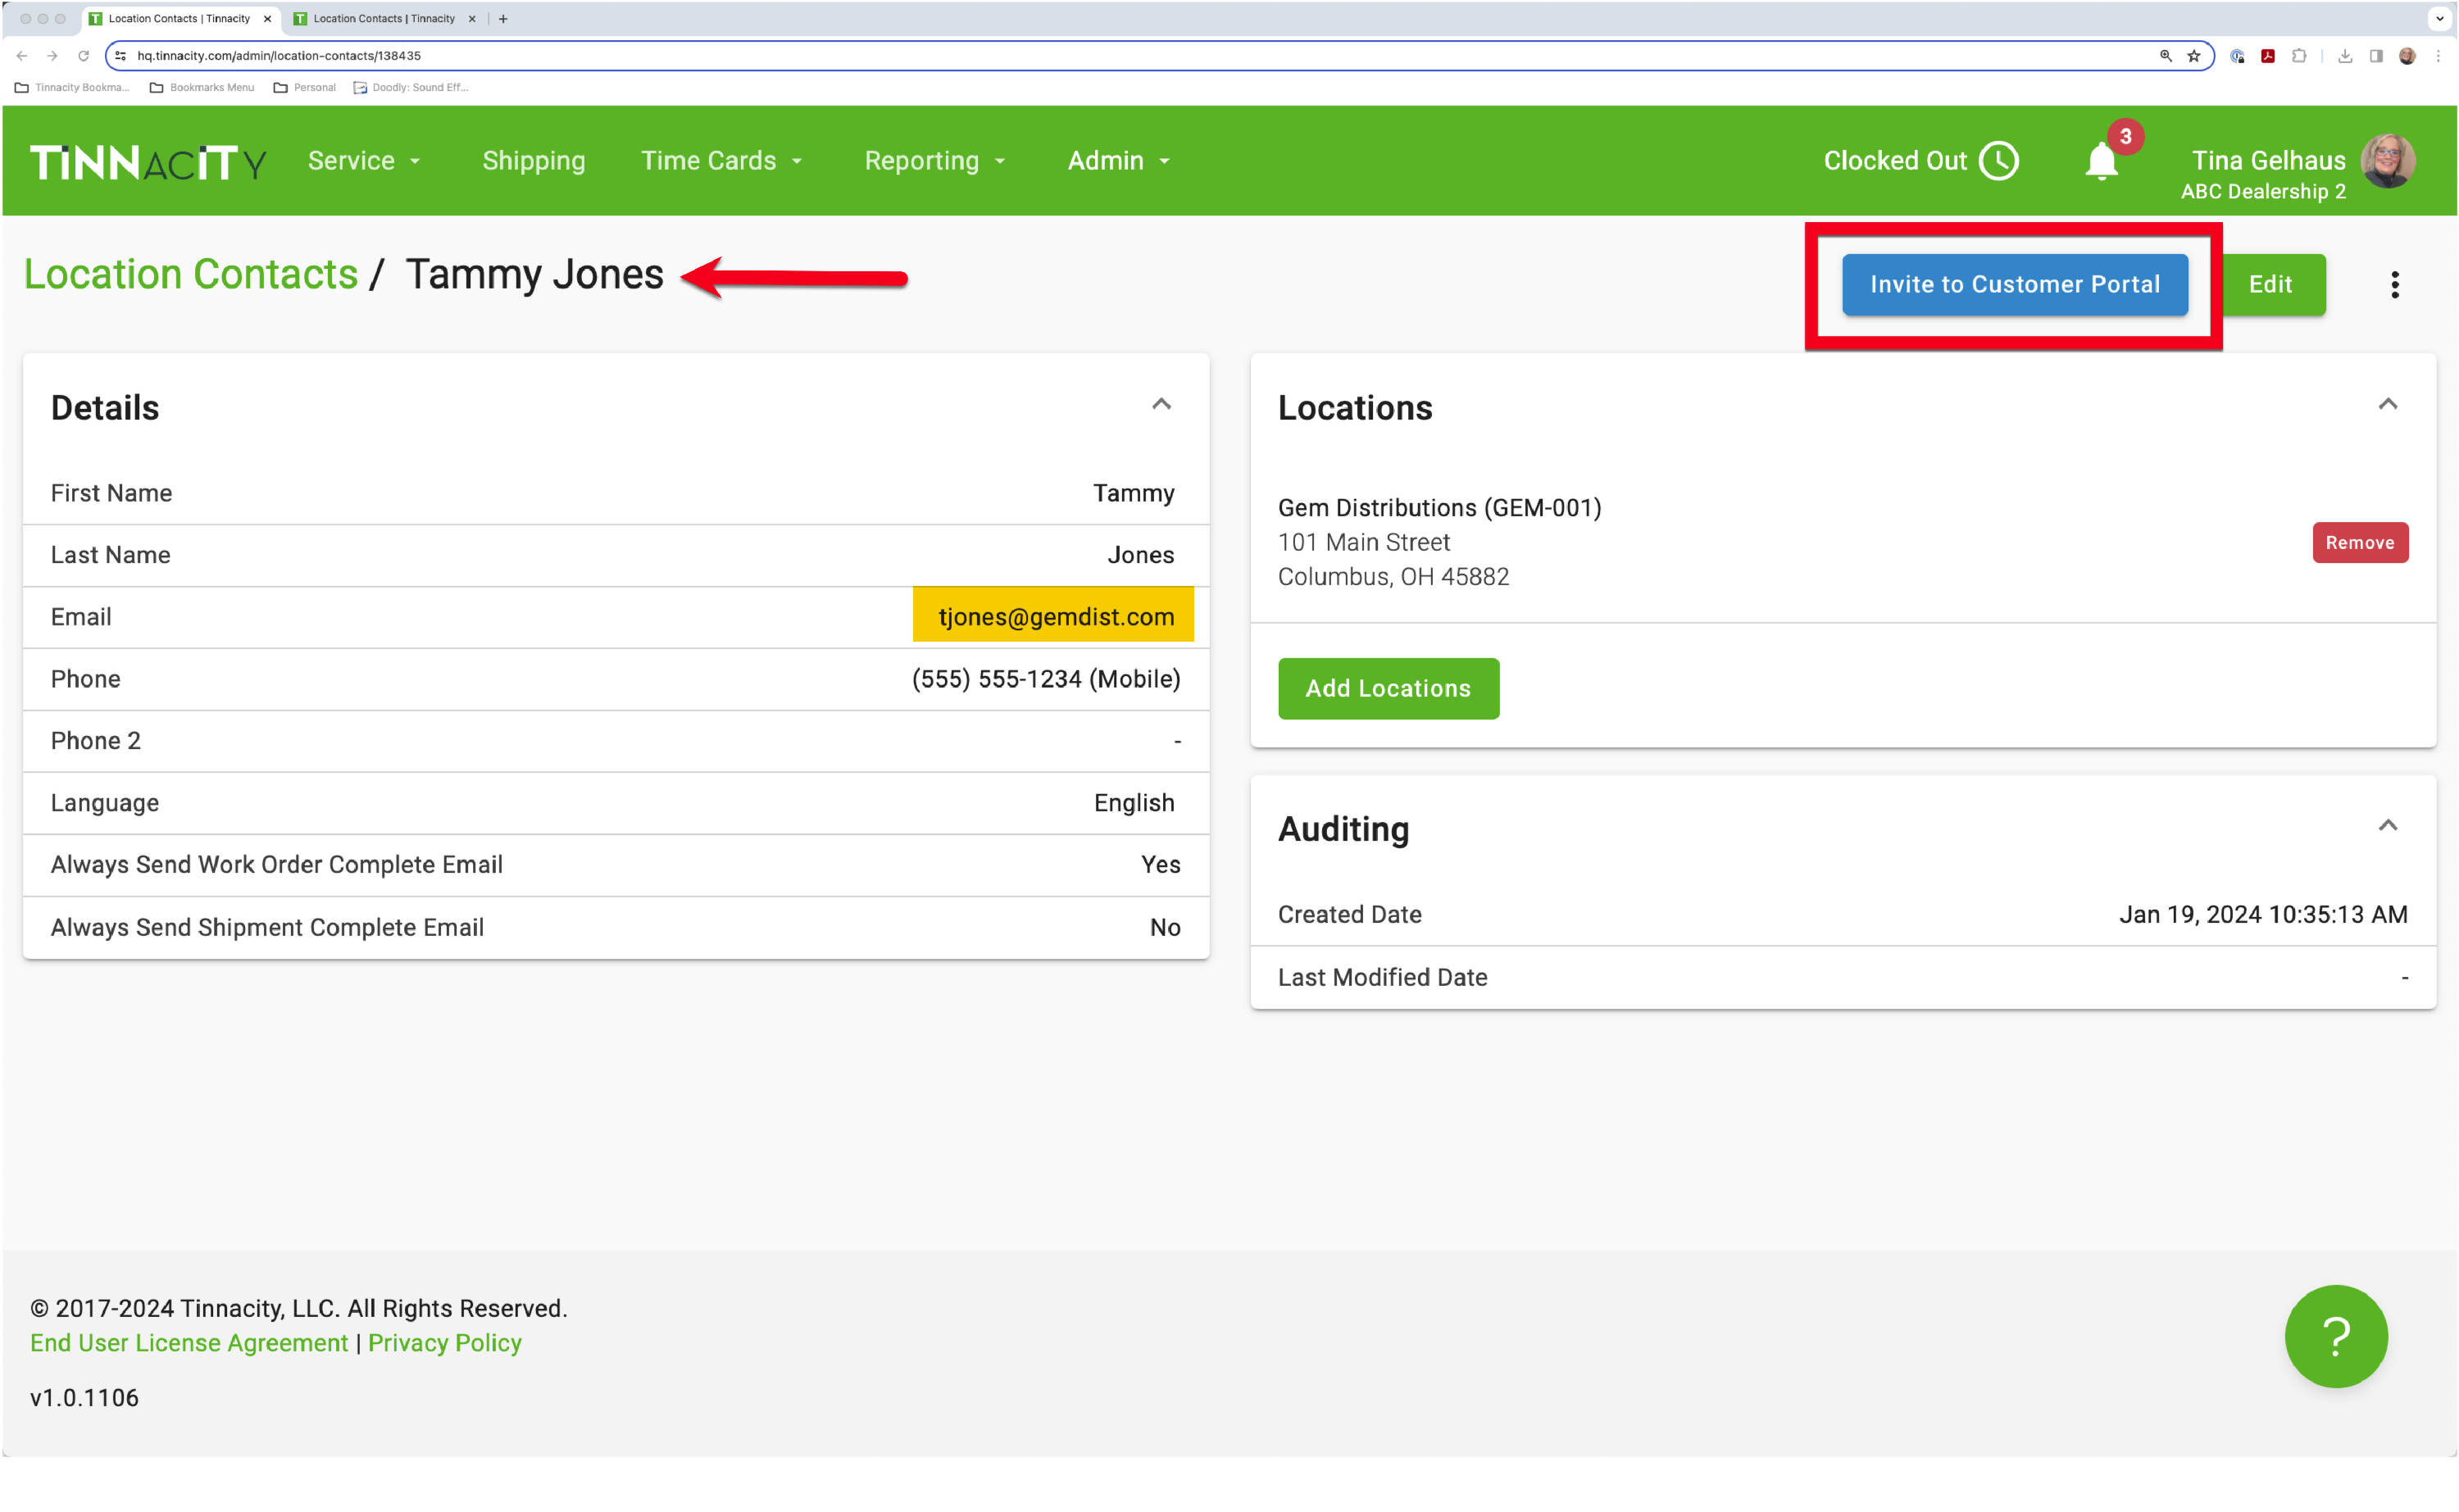Open the Privacy Policy link

coord(445,1343)
